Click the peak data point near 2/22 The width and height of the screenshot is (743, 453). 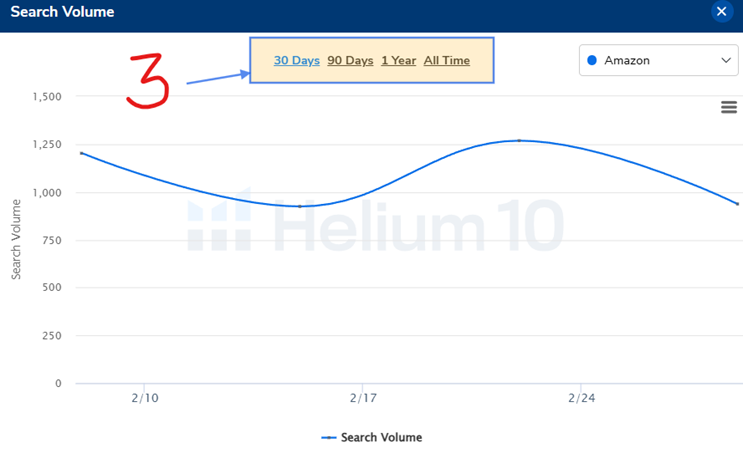pos(520,141)
